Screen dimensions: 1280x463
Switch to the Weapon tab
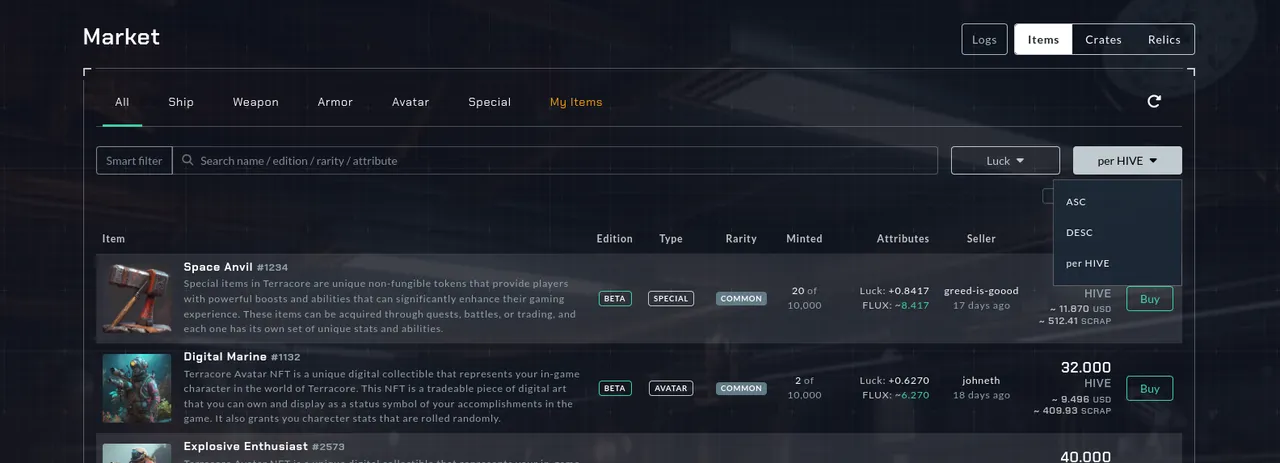click(x=256, y=102)
